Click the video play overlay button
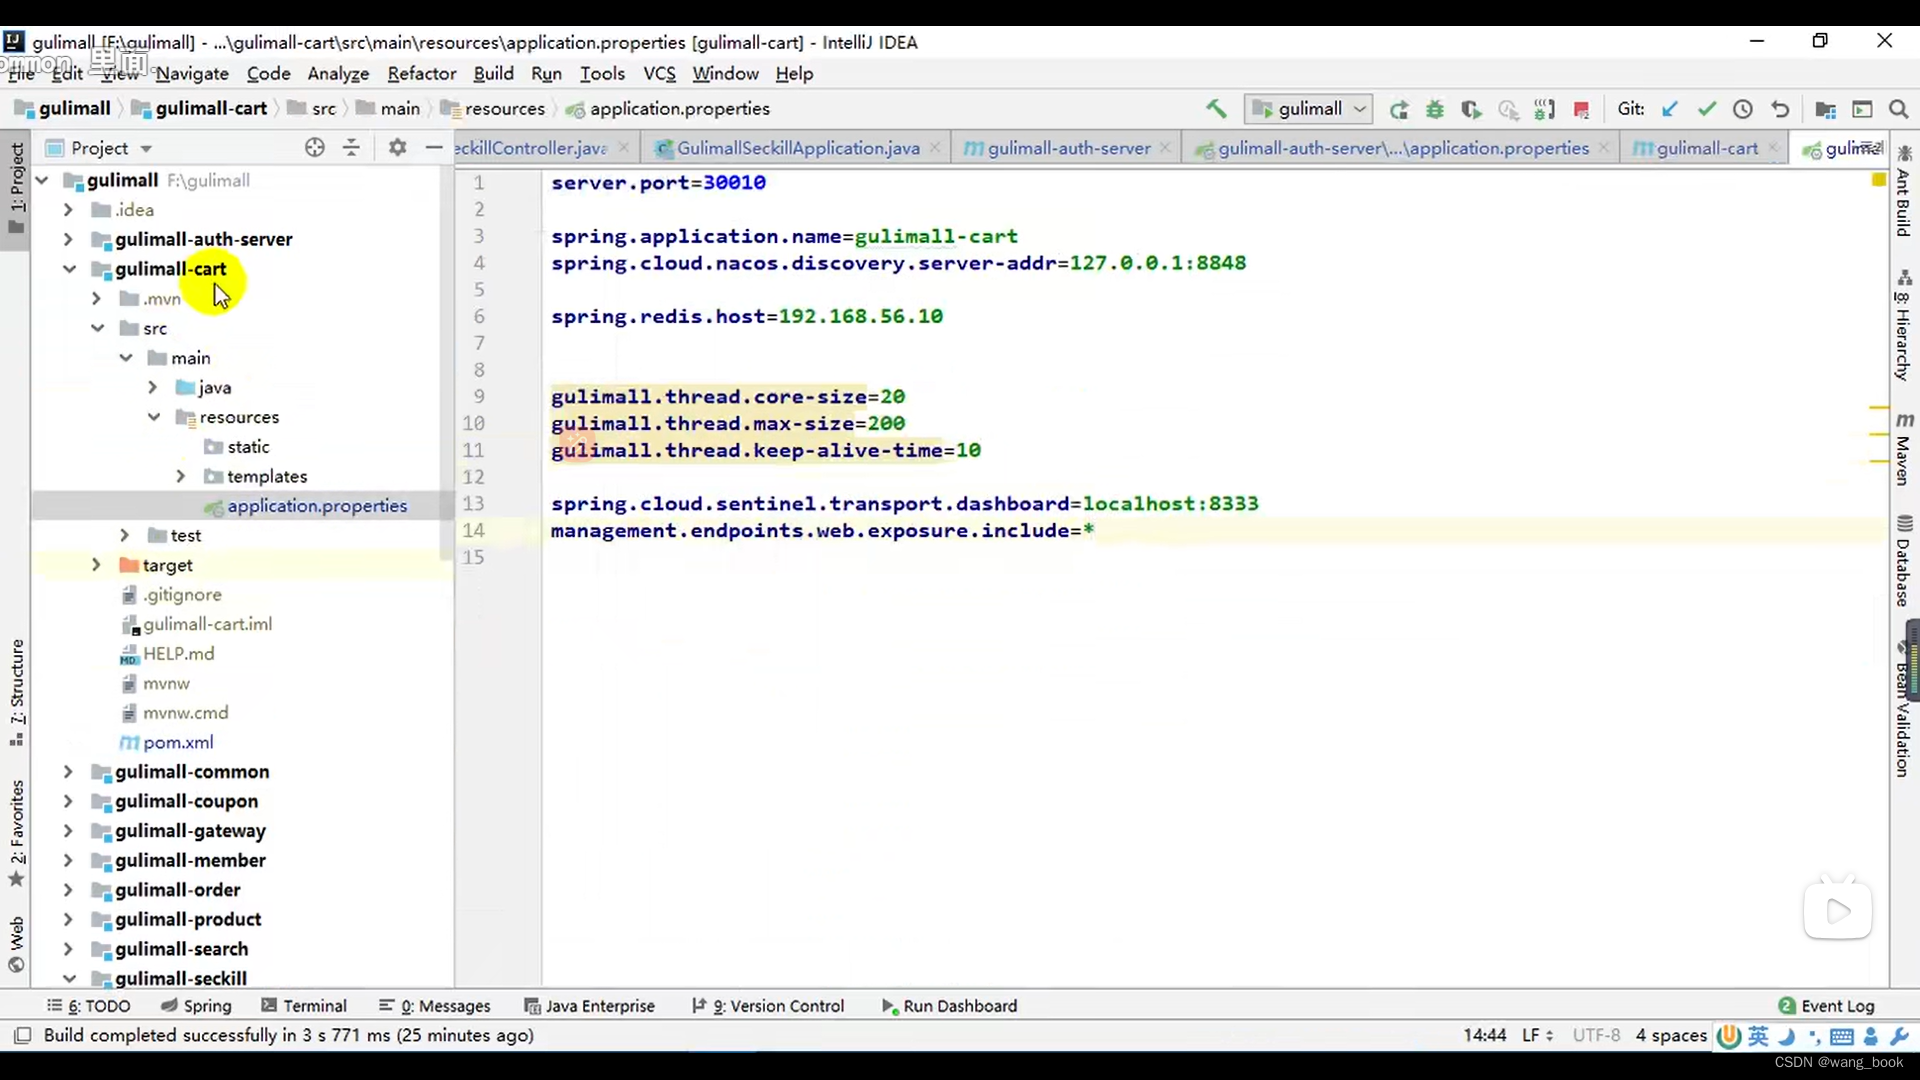This screenshot has width=1920, height=1080. [x=1838, y=910]
